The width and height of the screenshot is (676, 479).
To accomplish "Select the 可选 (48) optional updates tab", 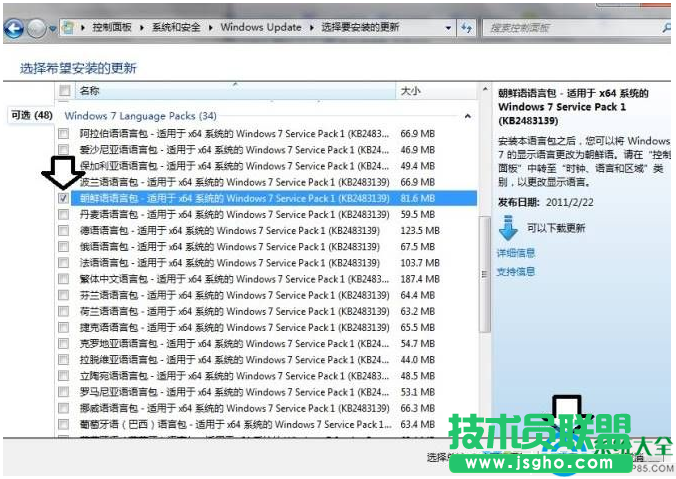I will pyautogui.click(x=31, y=115).
